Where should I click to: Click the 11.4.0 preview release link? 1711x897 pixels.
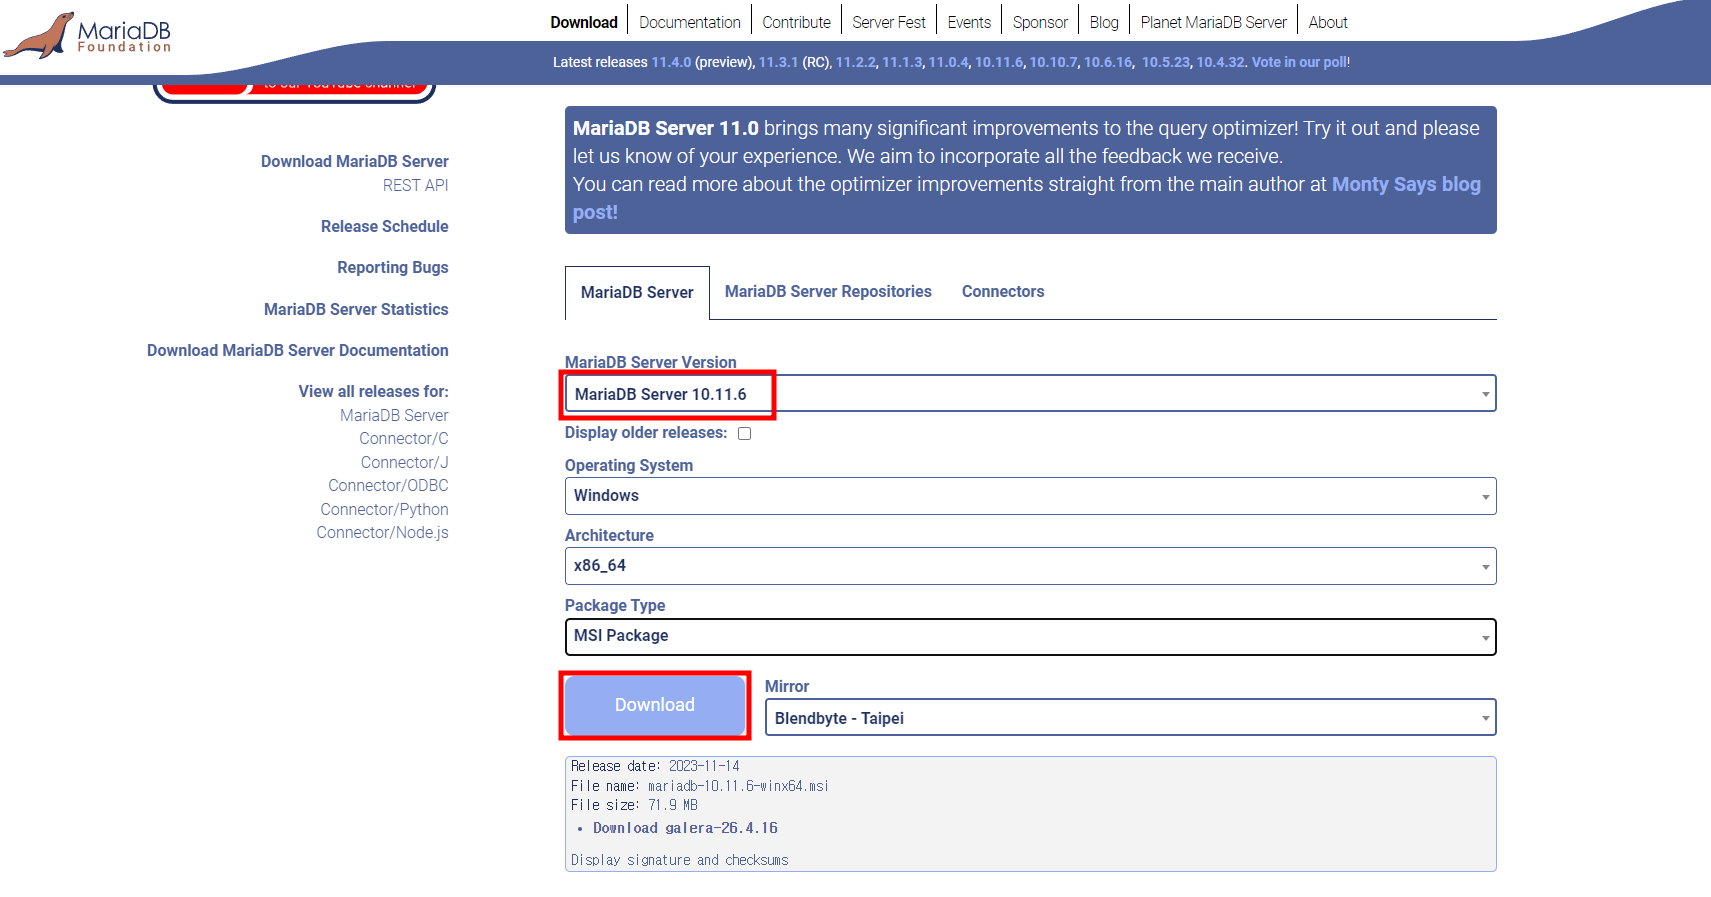tap(671, 62)
